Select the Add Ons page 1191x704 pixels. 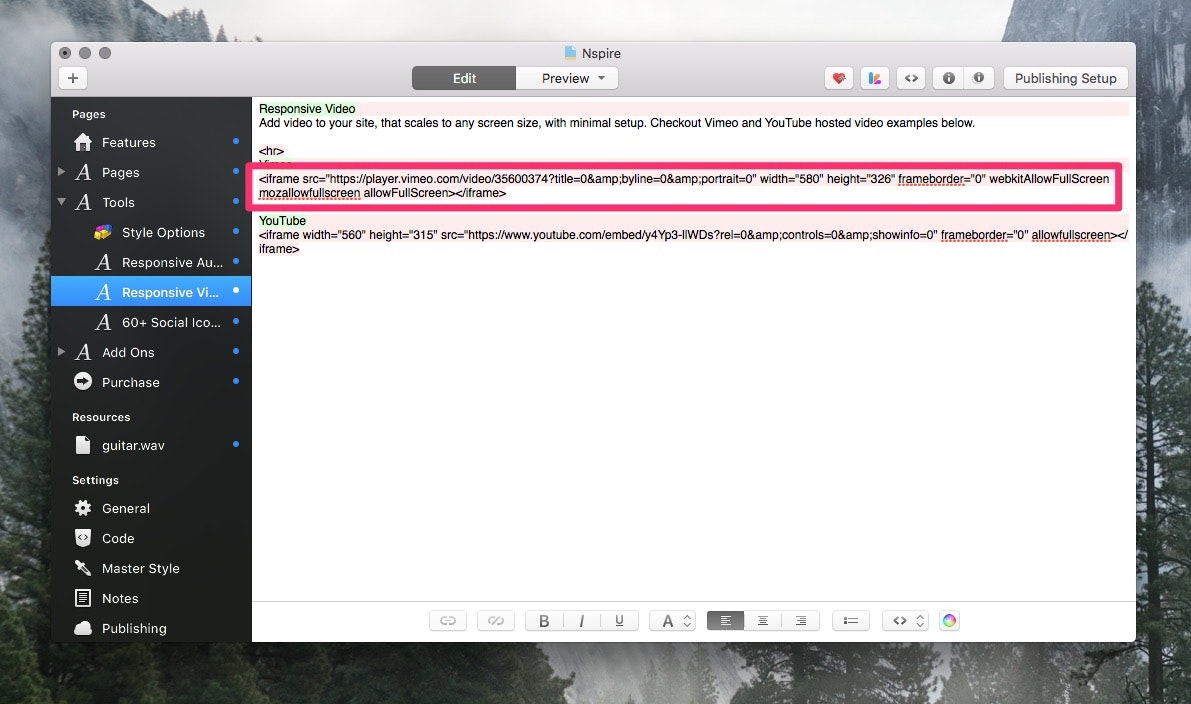tap(151, 352)
